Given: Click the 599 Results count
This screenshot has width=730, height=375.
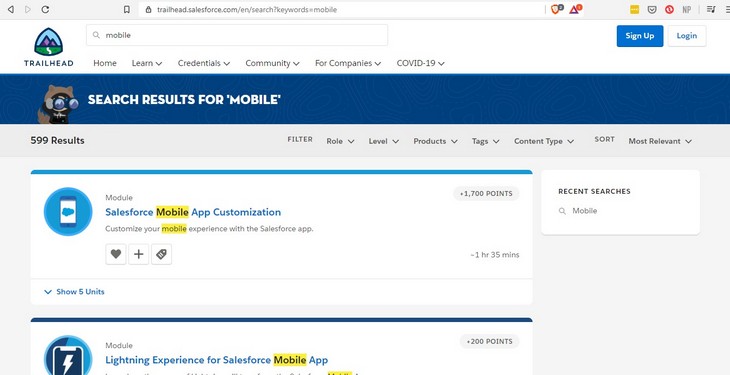Looking at the screenshot, I should (57, 140).
